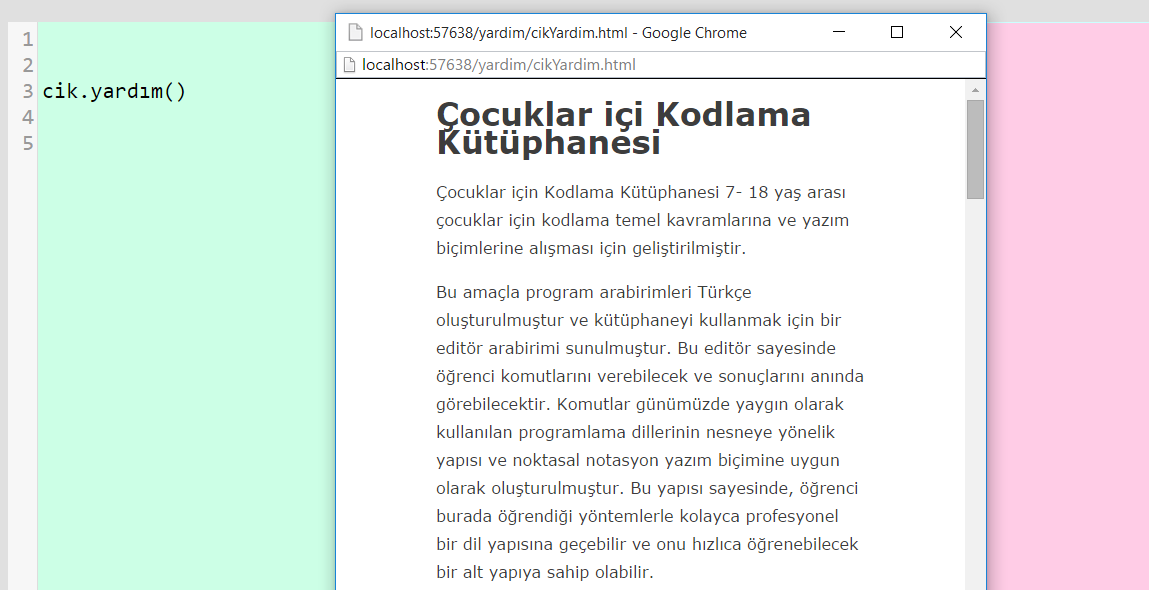This screenshot has height=590, width=1149.
Task: Close the cikYardim.html help window
Action: [955, 32]
